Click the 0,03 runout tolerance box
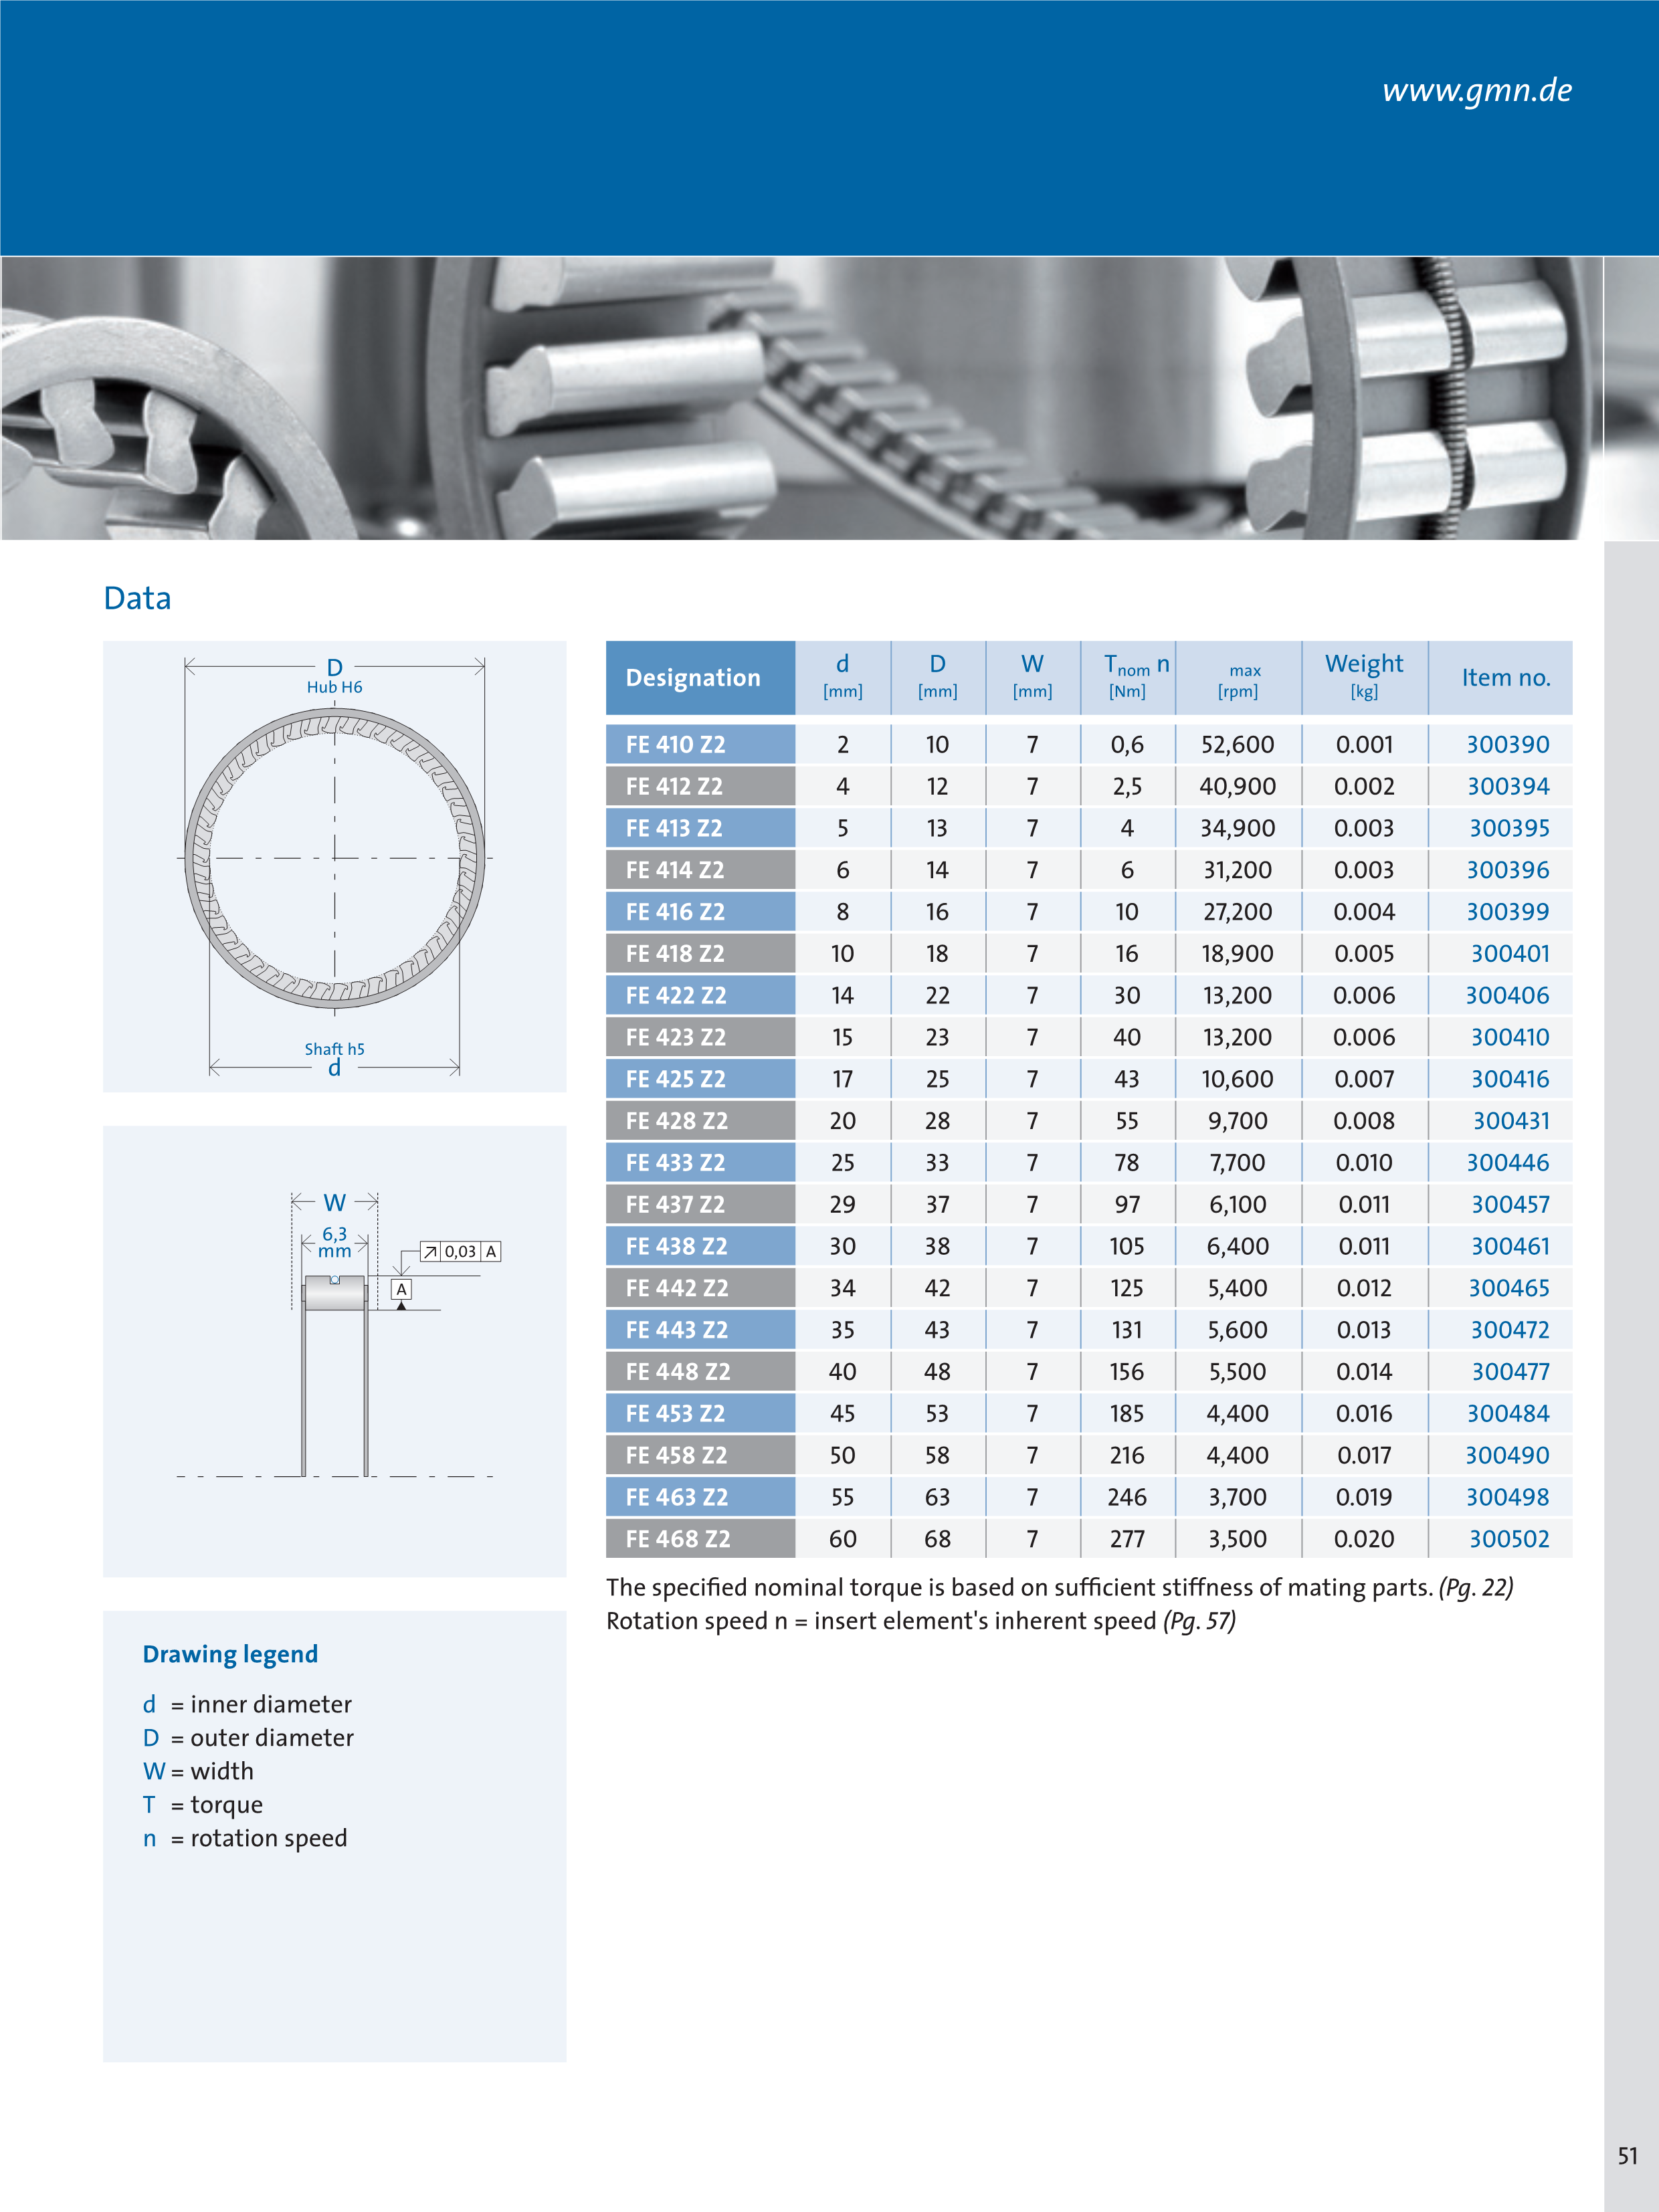Image resolution: width=1659 pixels, height=2212 pixels. click(x=460, y=1251)
